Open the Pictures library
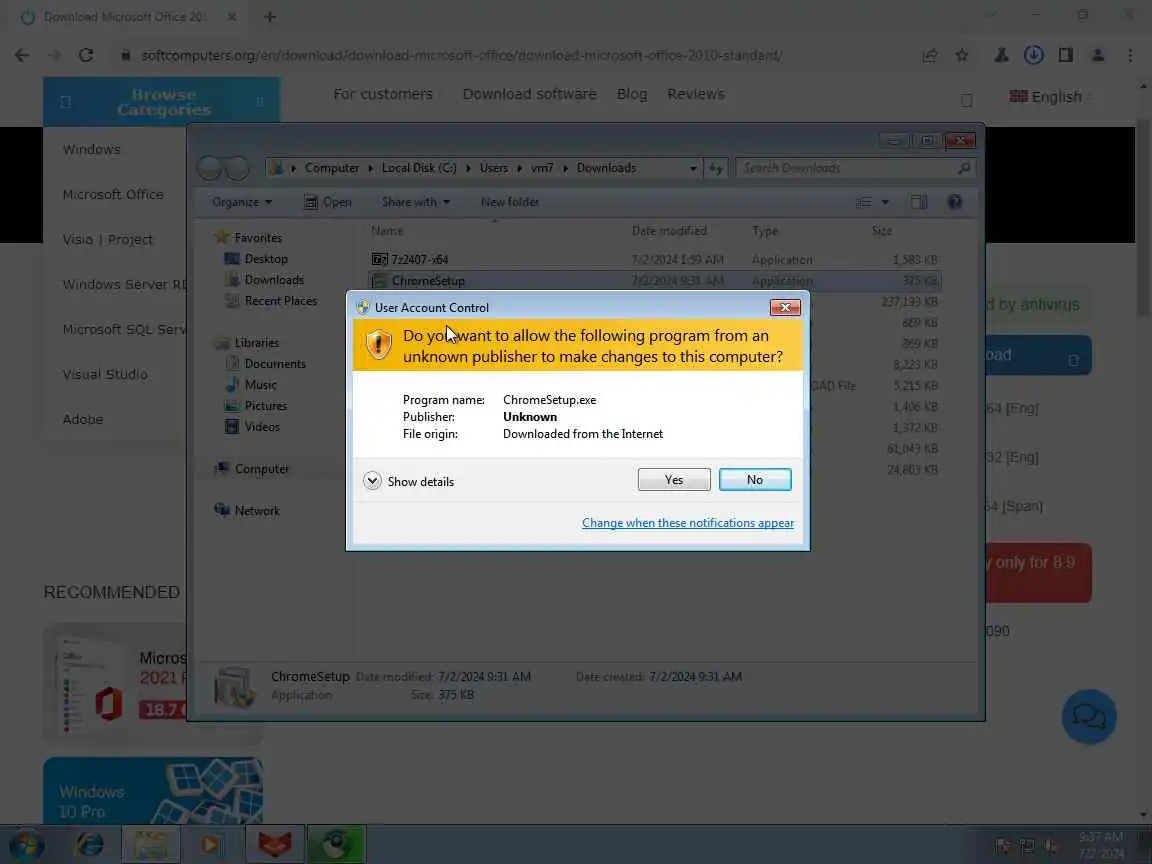This screenshot has height=864, width=1152. [265, 406]
